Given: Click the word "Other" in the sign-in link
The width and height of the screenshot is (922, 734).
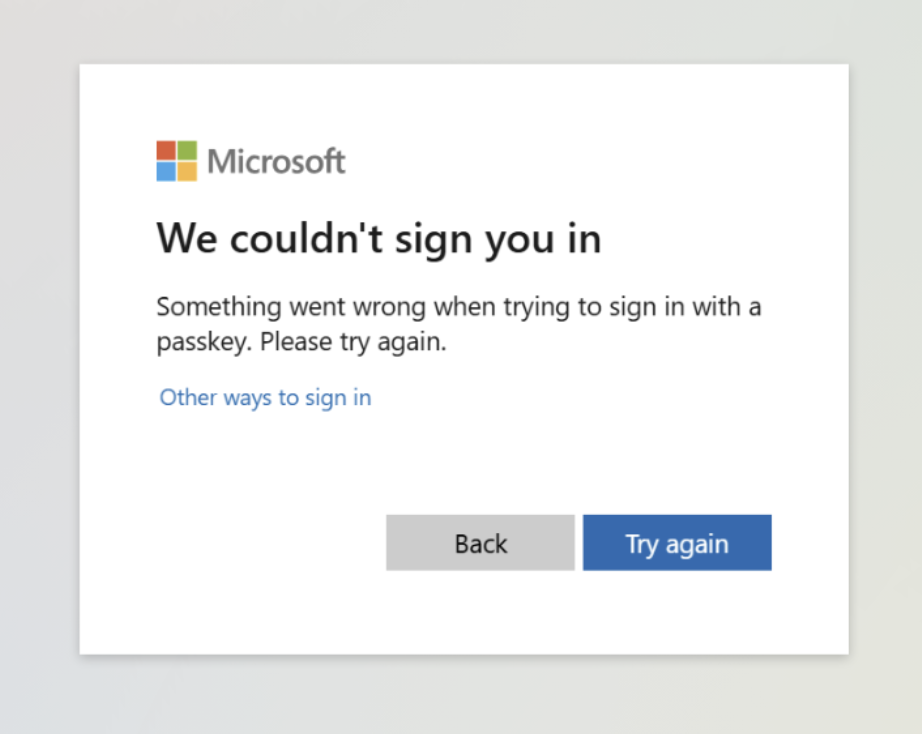Looking at the screenshot, I should click(x=188, y=397).
